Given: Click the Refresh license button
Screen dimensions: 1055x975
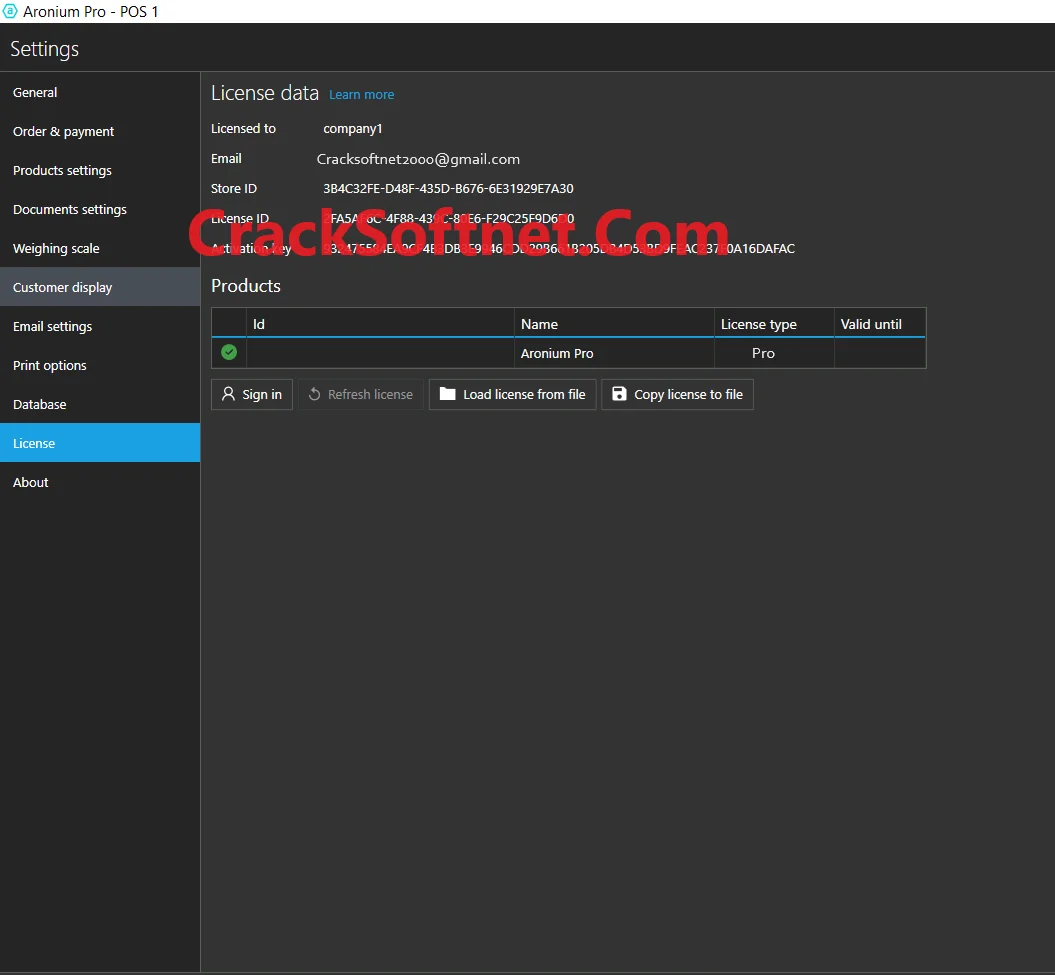Looking at the screenshot, I should [361, 394].
